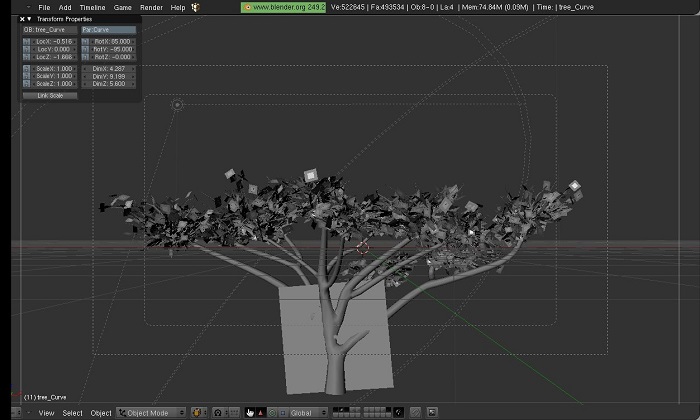Click the lock layers to scene icon
Image resolution: width=700 pixels, height=420 pixels.
pos(399,412)
